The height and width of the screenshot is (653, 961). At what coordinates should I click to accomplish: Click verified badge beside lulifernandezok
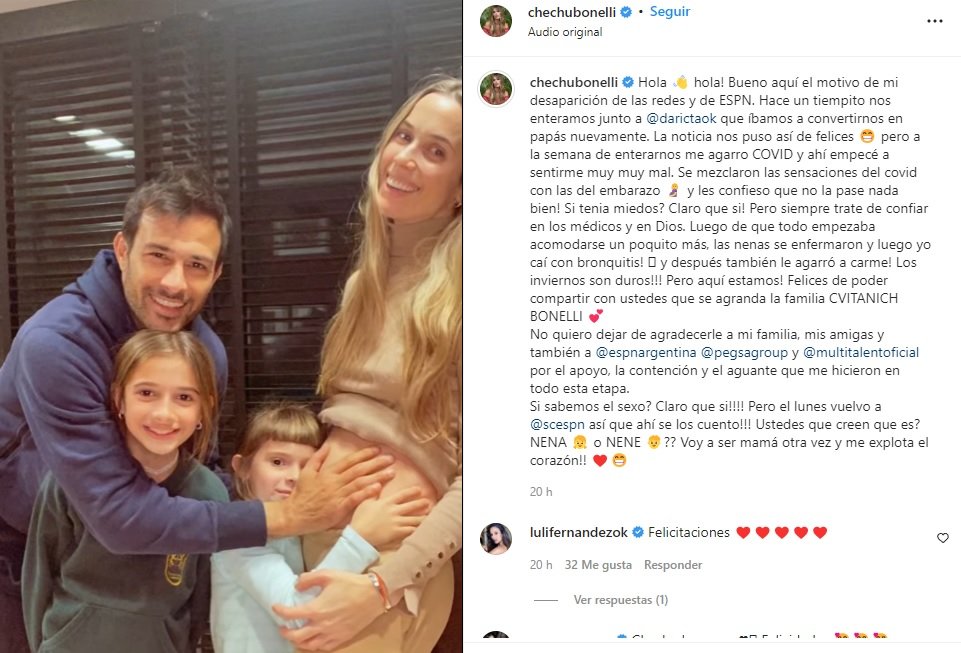[x=638, y=532]
